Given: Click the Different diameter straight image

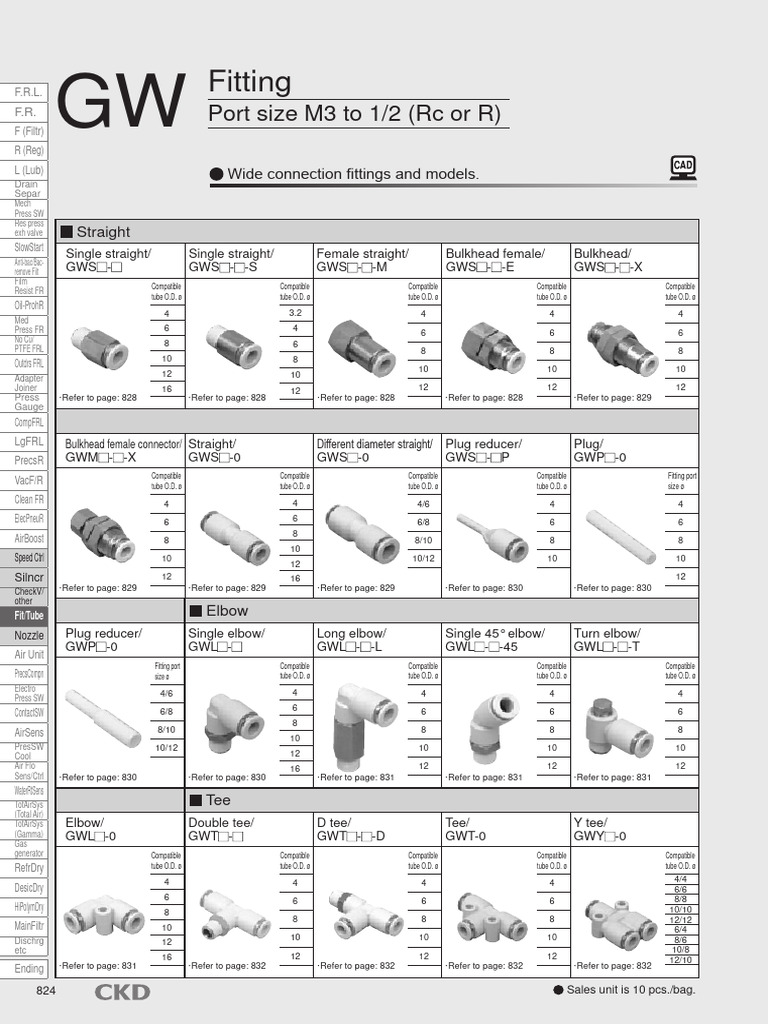Looking at the screenshot, I should [362, 534].
